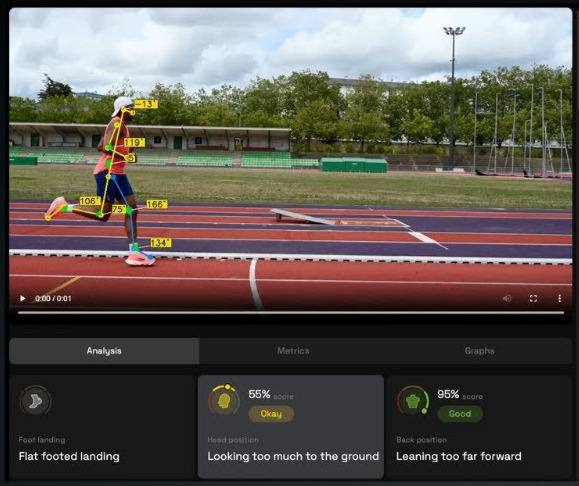Click the 0:00 / 0:01 time display
579x486 pixels.
coord(53,298)
